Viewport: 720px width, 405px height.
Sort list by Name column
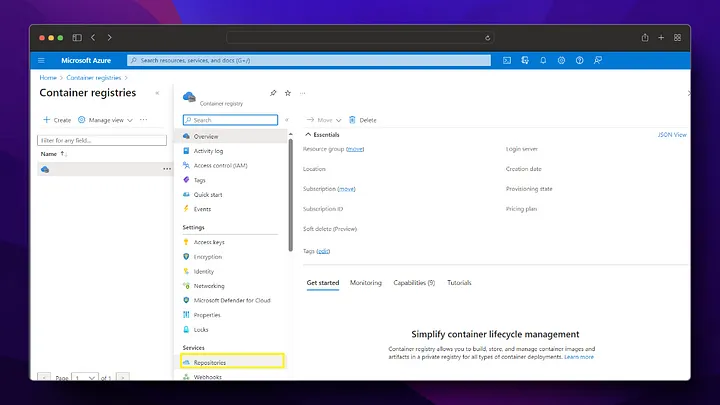point(54,154)
